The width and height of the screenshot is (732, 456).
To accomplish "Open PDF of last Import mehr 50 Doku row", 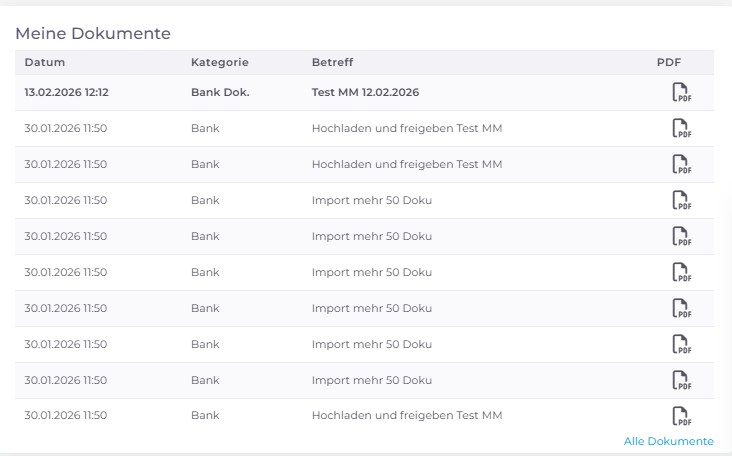I will [680, 381].
